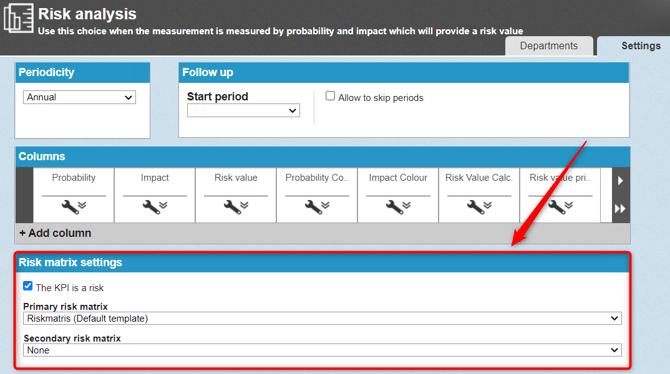Click the Columns panel heading
Screen dimensions: 670x374
point(42,156)
